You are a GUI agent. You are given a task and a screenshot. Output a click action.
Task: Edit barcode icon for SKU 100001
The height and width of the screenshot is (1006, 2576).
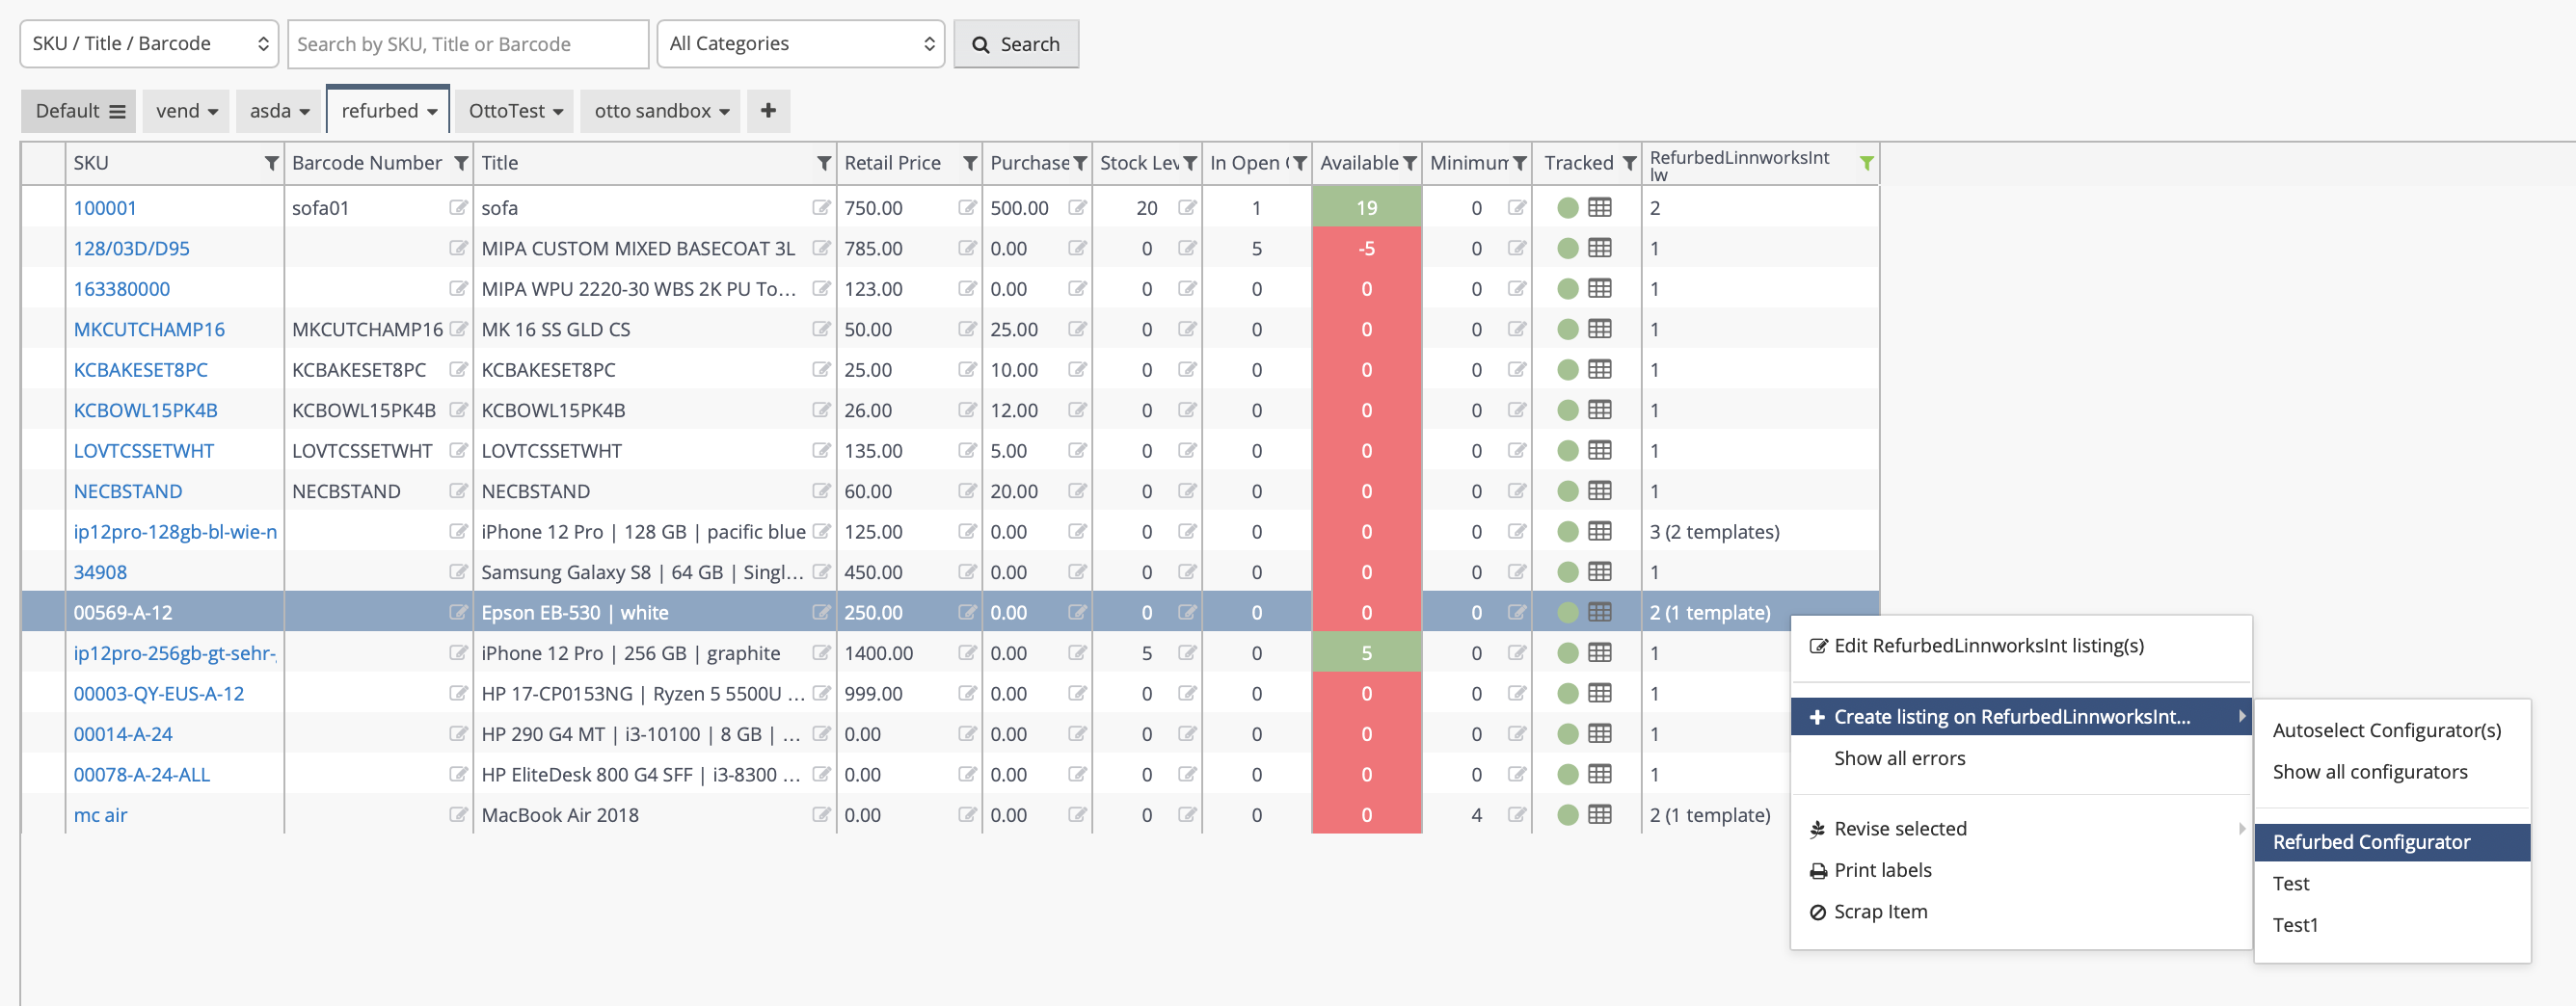pos(458,207)
